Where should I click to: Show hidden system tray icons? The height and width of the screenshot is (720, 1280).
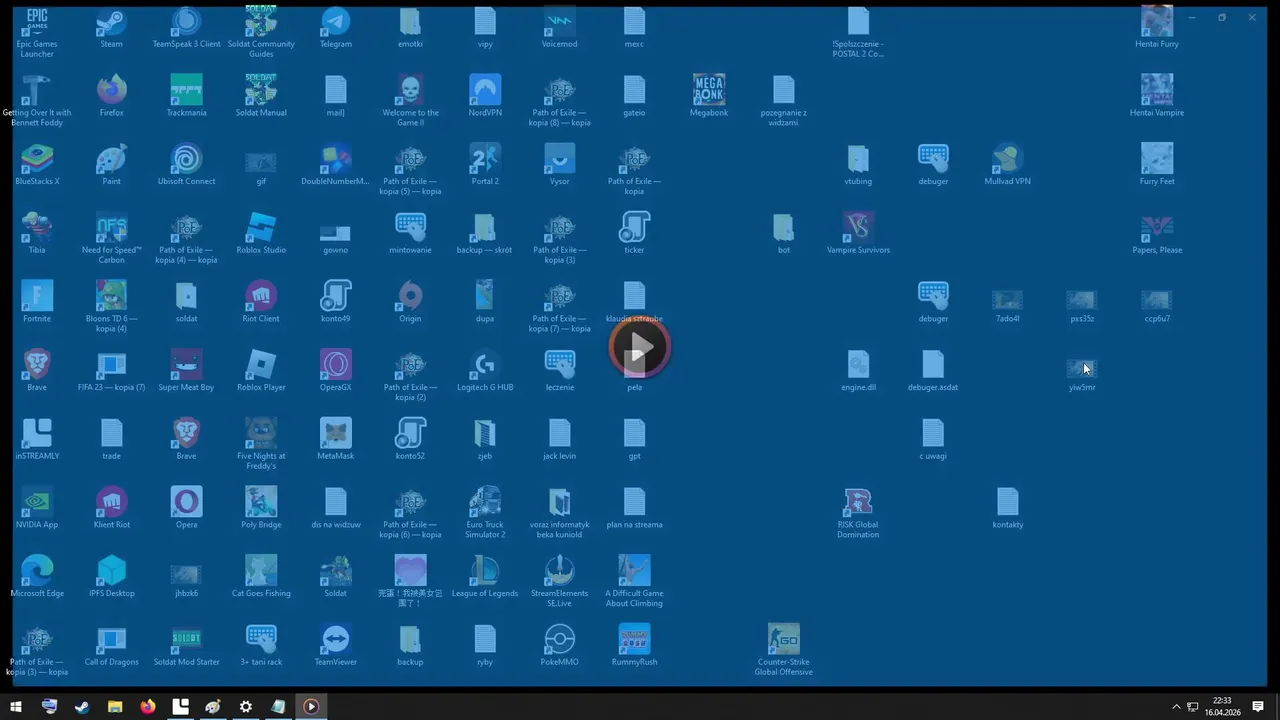1176,707
